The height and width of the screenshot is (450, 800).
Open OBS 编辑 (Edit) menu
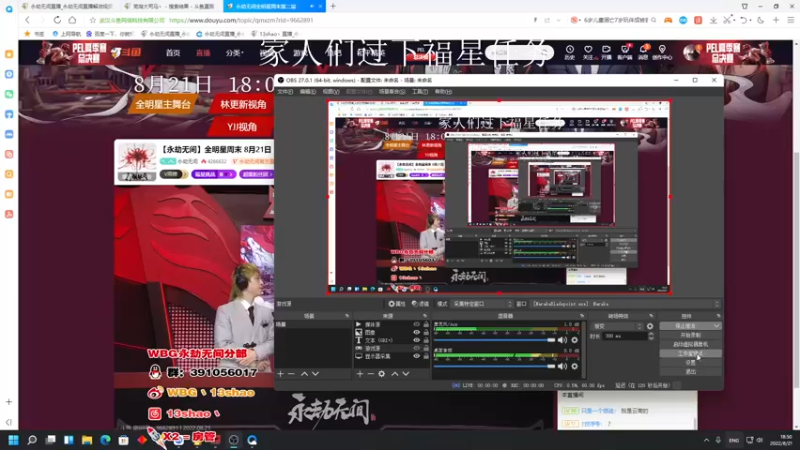tap(308, 92)
